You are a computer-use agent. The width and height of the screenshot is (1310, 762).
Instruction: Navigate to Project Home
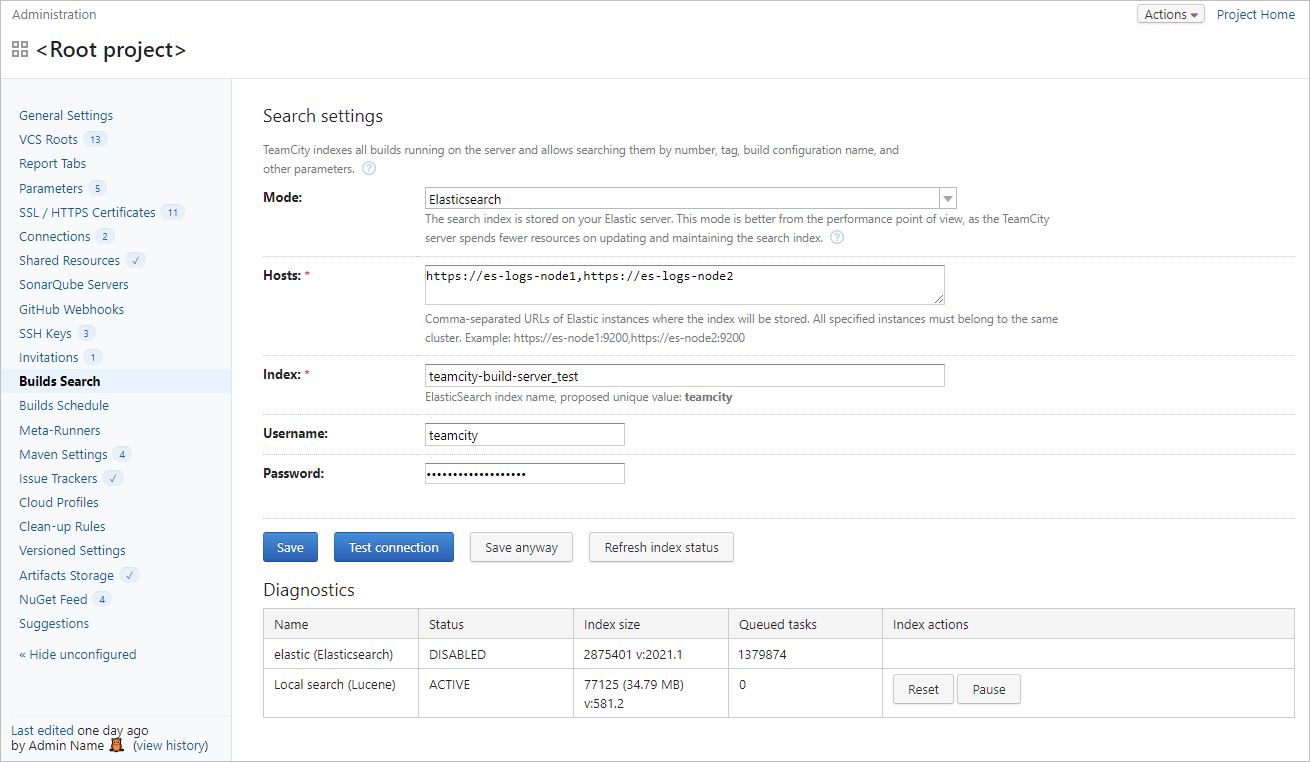click(x=1255, y=14)
